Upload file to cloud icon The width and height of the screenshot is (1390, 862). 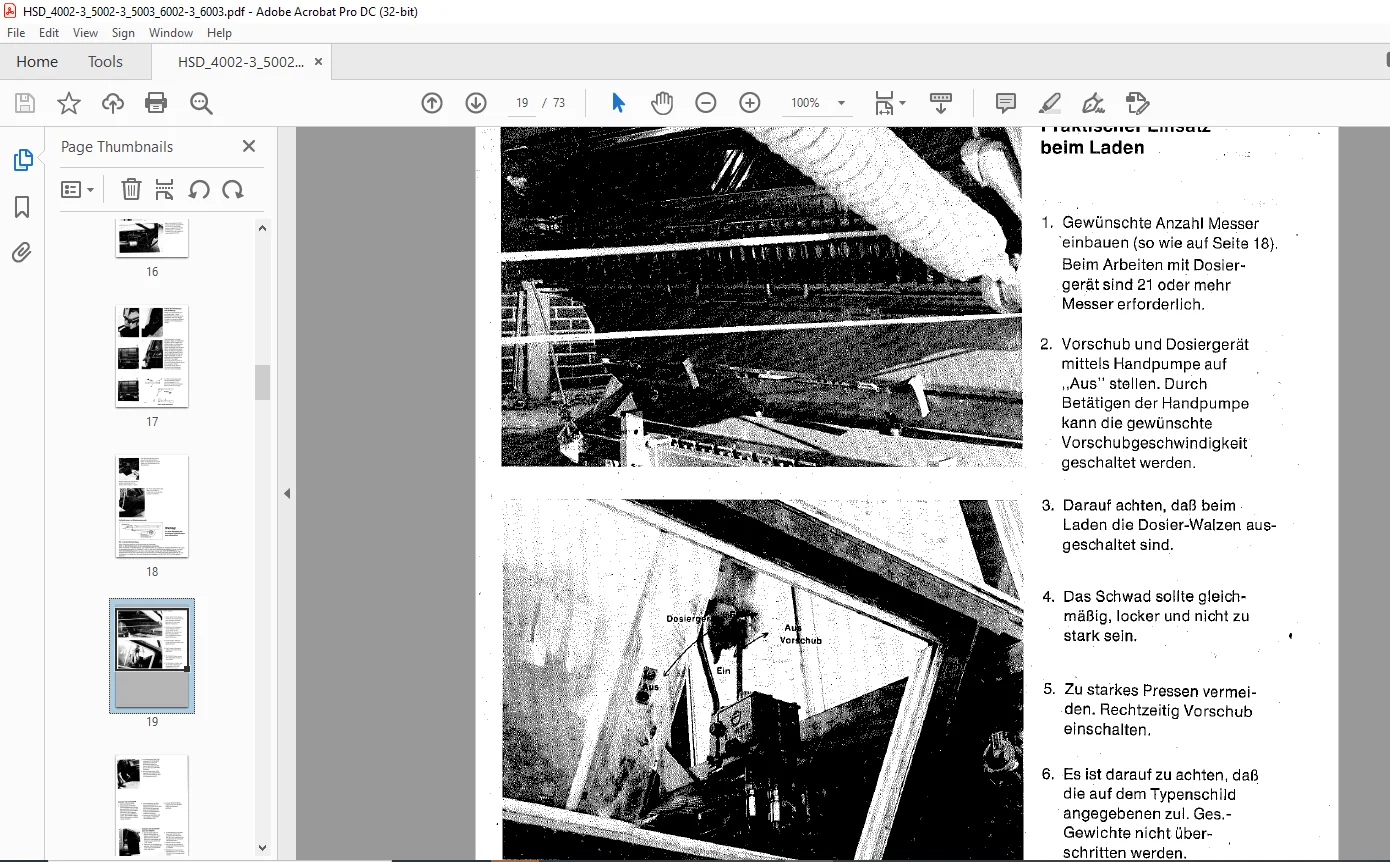[113, 103]
